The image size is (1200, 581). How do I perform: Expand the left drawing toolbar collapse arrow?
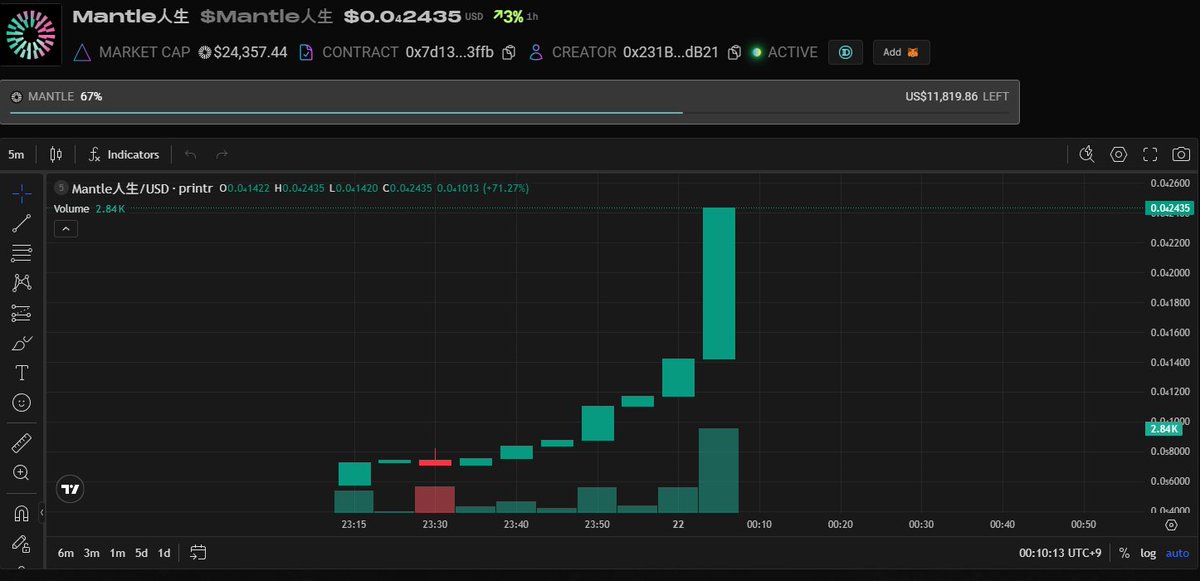click(42, 513)
